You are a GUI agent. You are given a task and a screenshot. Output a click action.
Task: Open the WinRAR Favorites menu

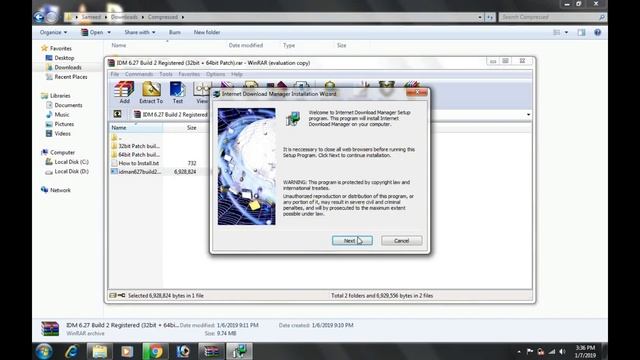coord(189,74)
